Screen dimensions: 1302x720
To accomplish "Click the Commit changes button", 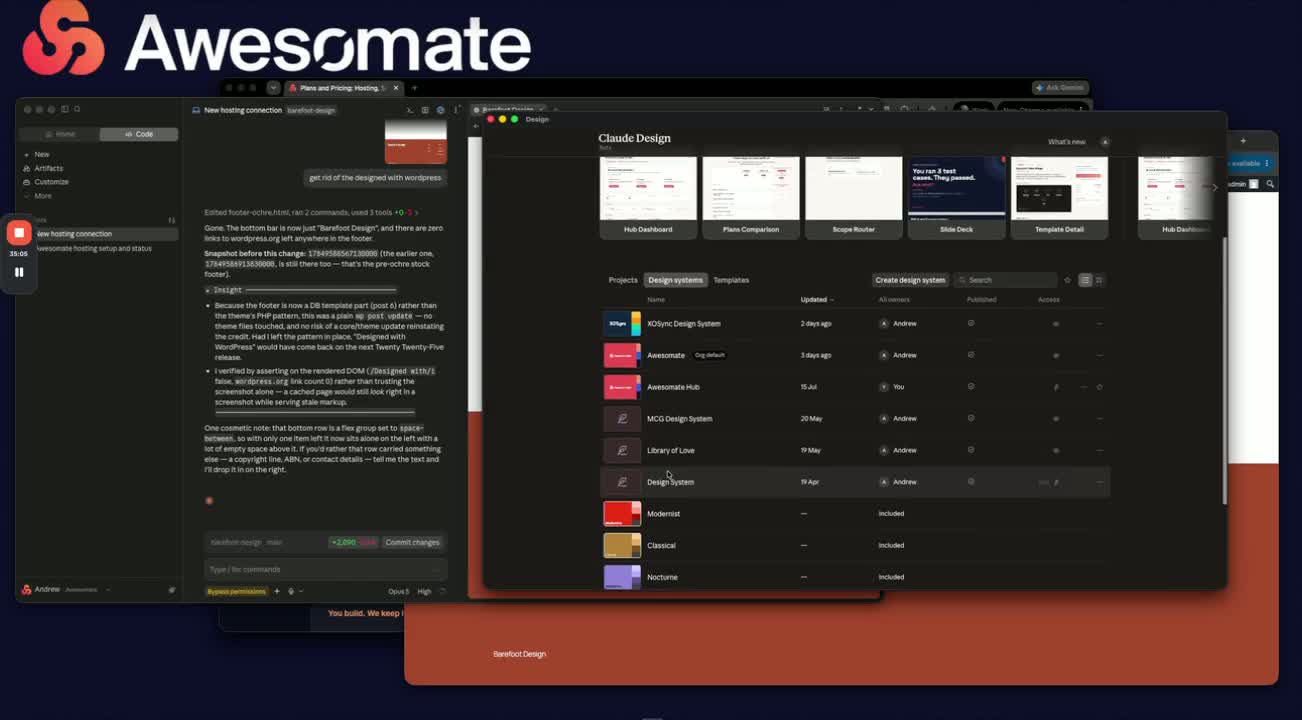I will pyautogui.click(x=412, y=542).
